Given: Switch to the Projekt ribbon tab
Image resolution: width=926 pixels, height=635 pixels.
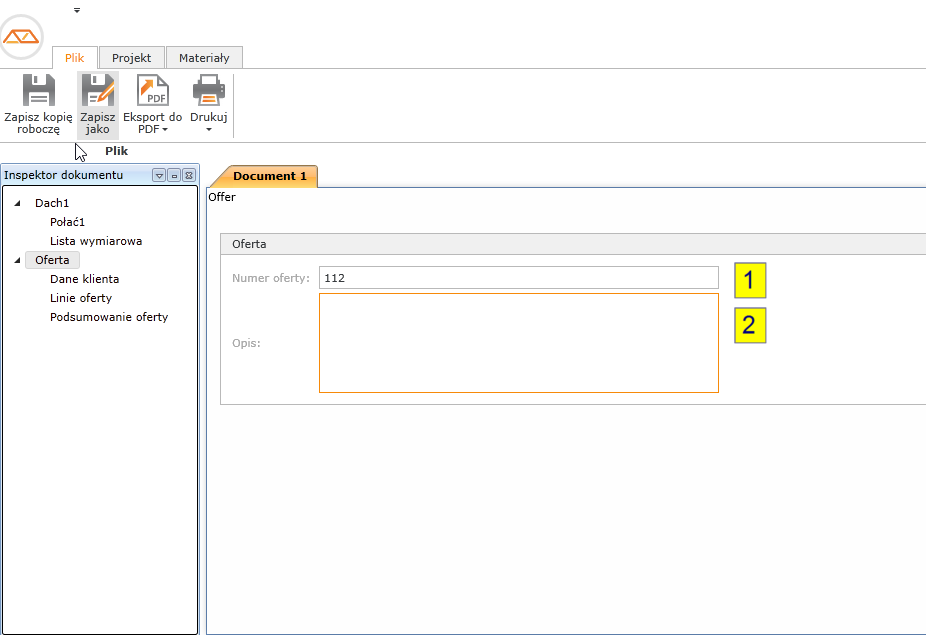Looking at the screenshot, I should 131,58.
